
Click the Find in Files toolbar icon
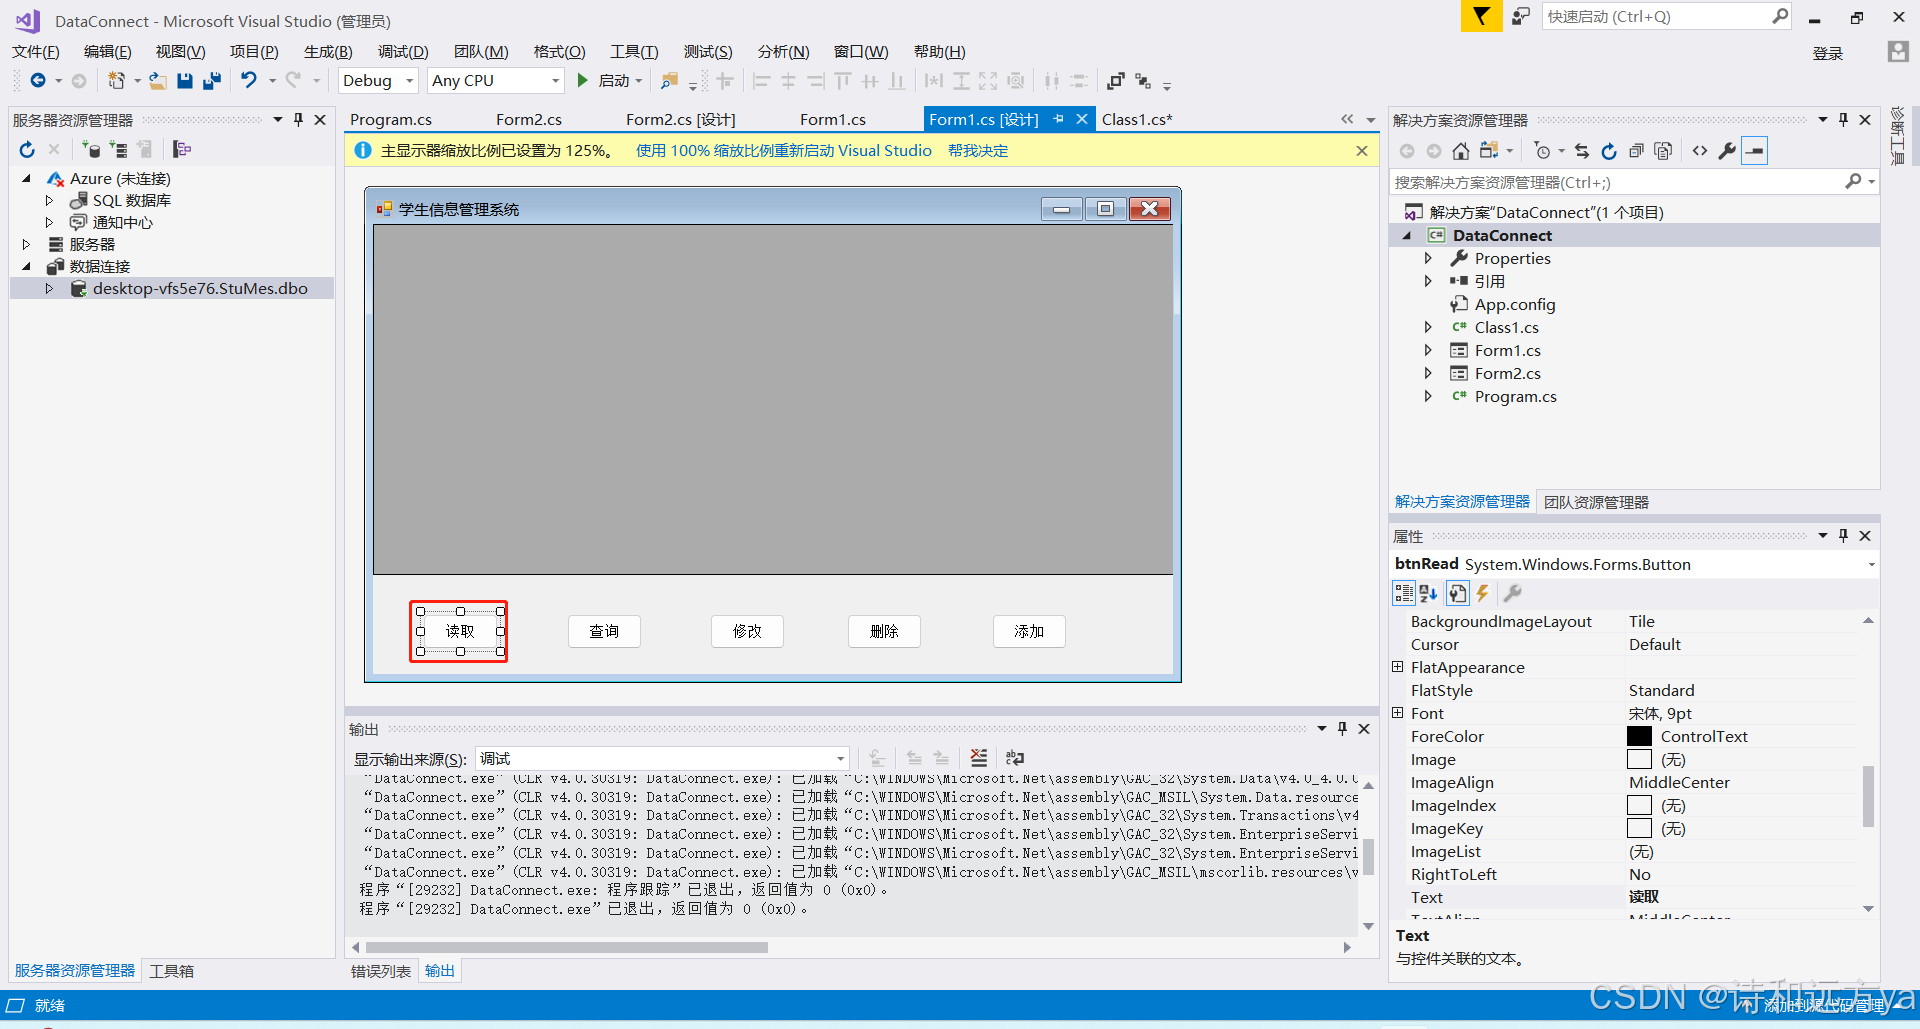[670, 81]
